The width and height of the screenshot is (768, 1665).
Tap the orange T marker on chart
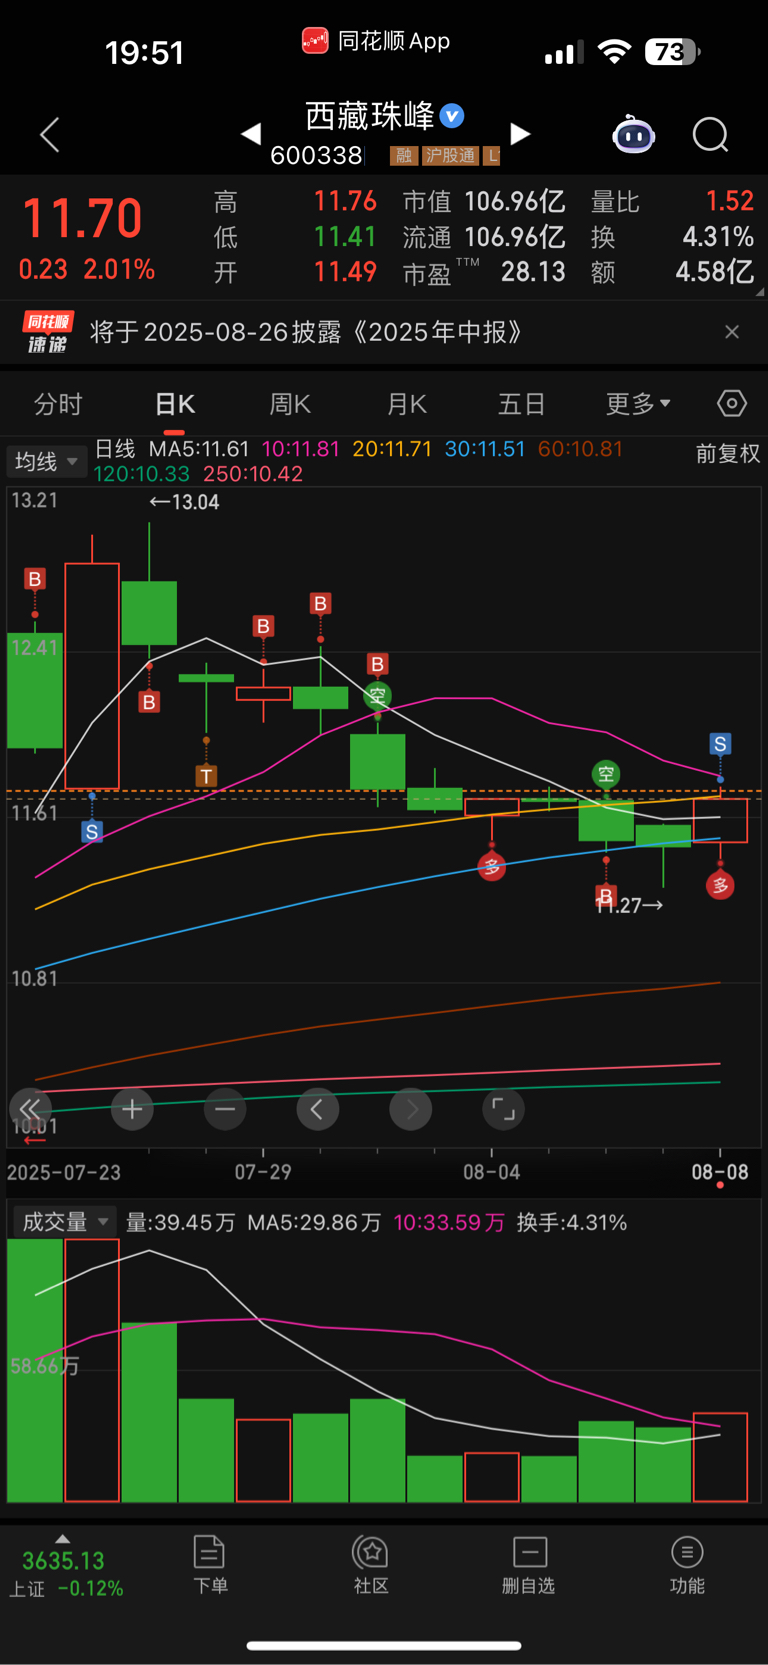click(x=206, y=776)
